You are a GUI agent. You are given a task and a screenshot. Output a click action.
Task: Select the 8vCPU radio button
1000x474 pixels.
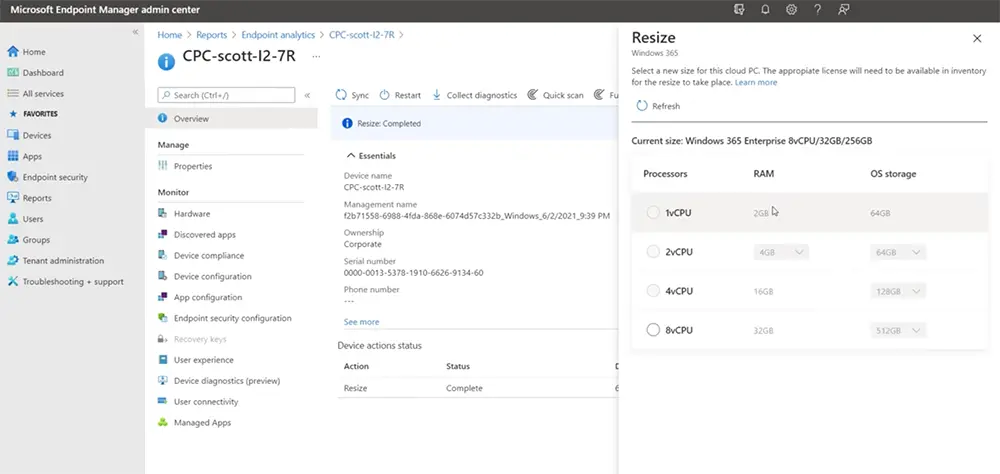(652, 330)
